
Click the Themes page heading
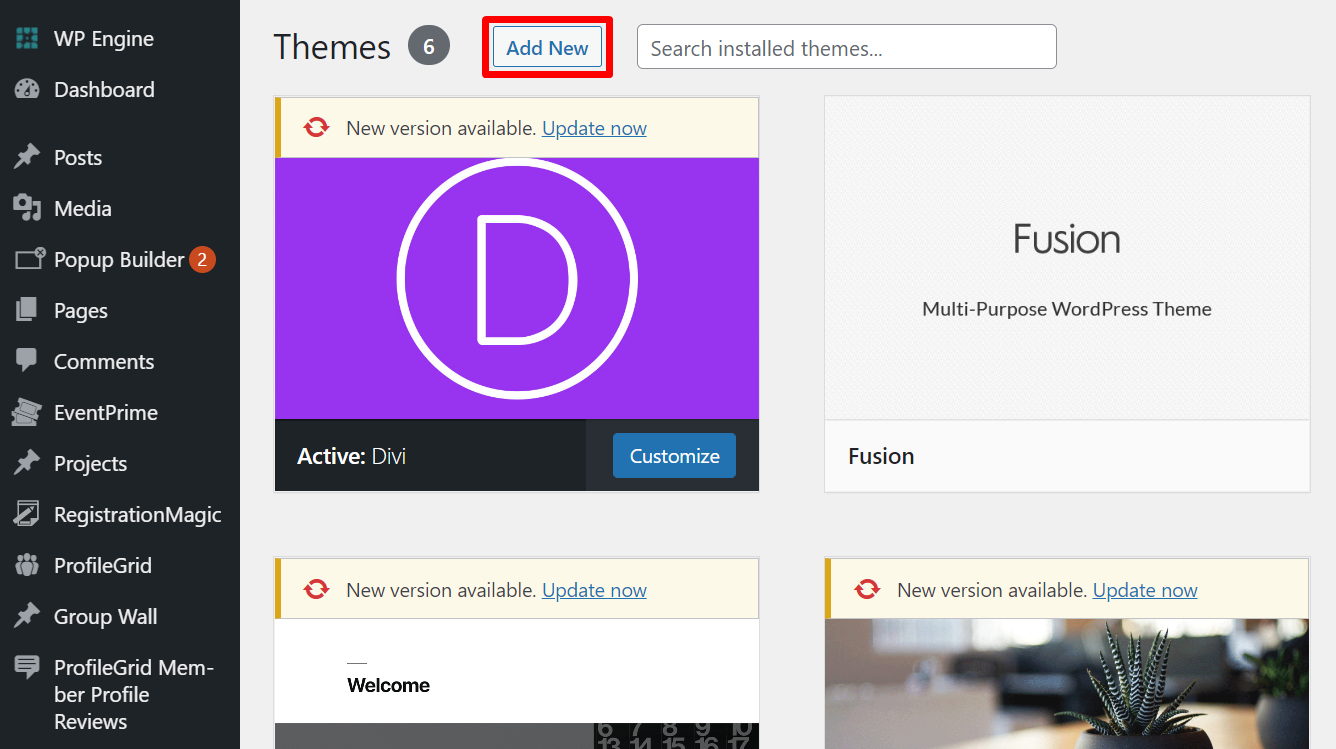[332, 47]
